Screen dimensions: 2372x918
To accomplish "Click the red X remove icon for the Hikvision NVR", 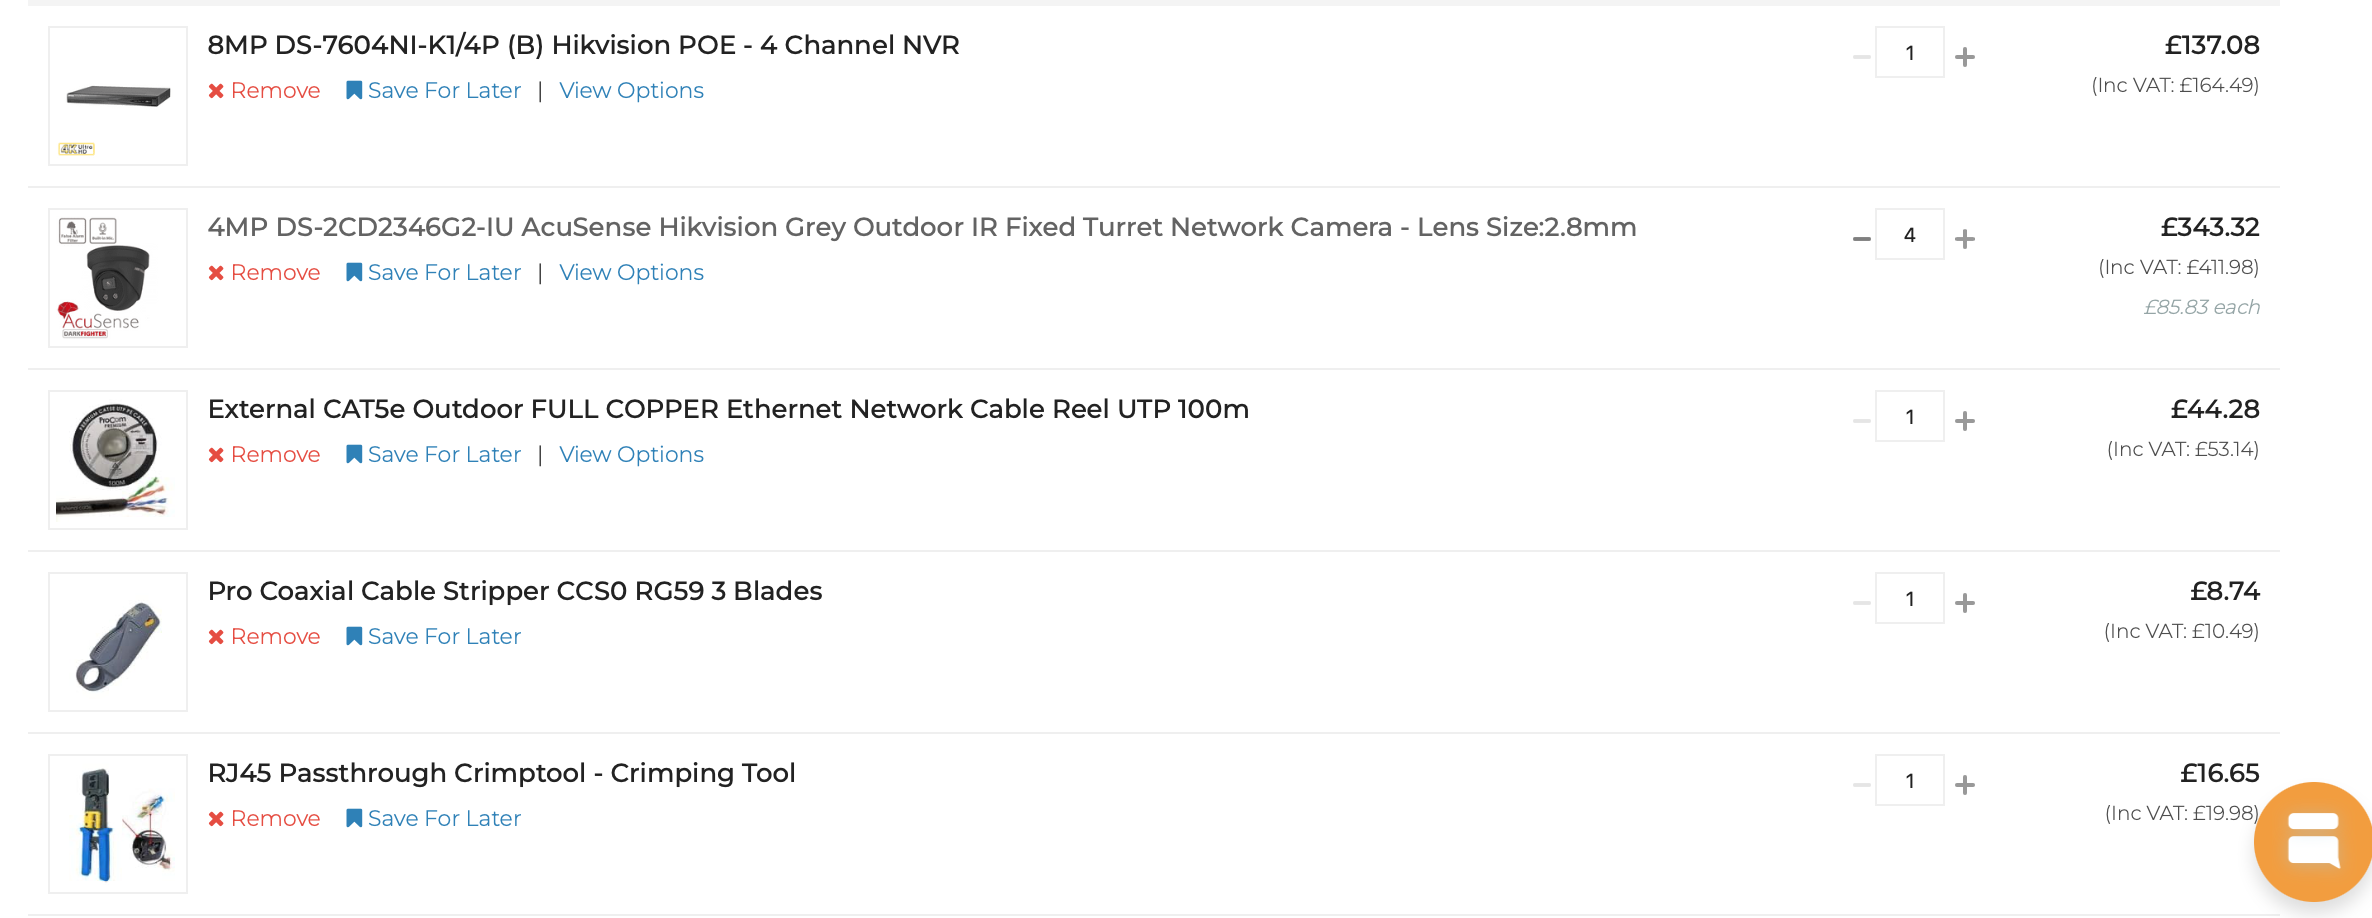I will pyautogui.click(x=216, y=90).
